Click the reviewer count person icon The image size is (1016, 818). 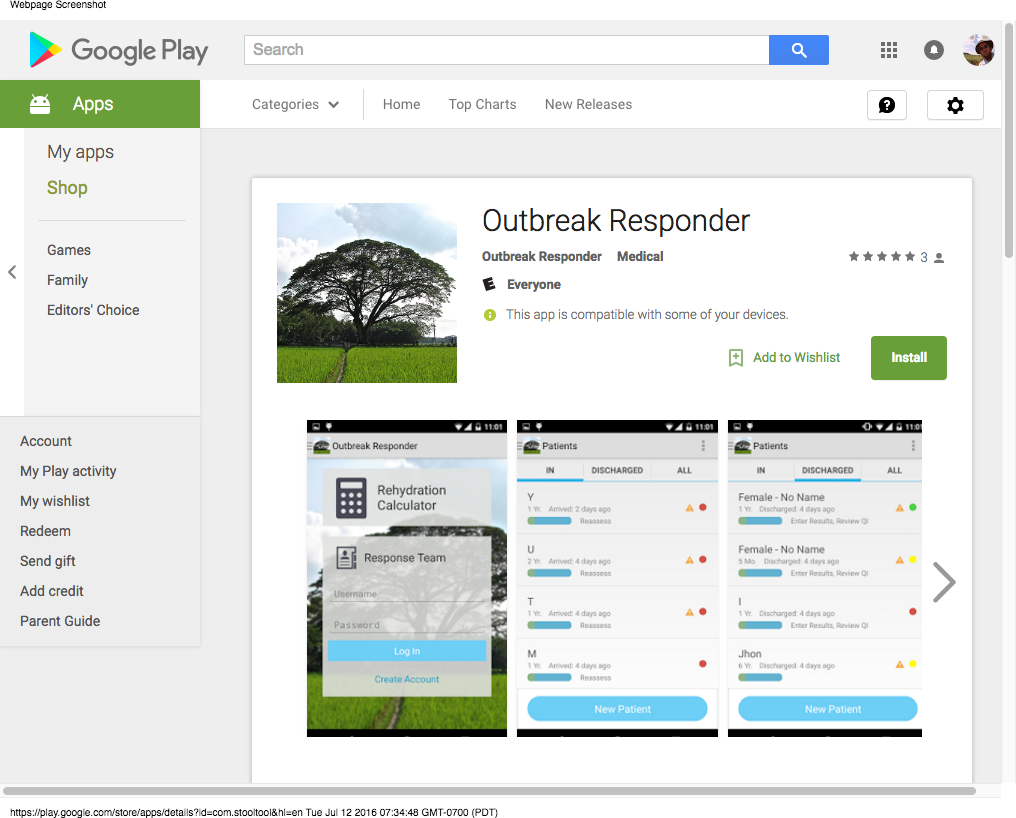point(939,258)
